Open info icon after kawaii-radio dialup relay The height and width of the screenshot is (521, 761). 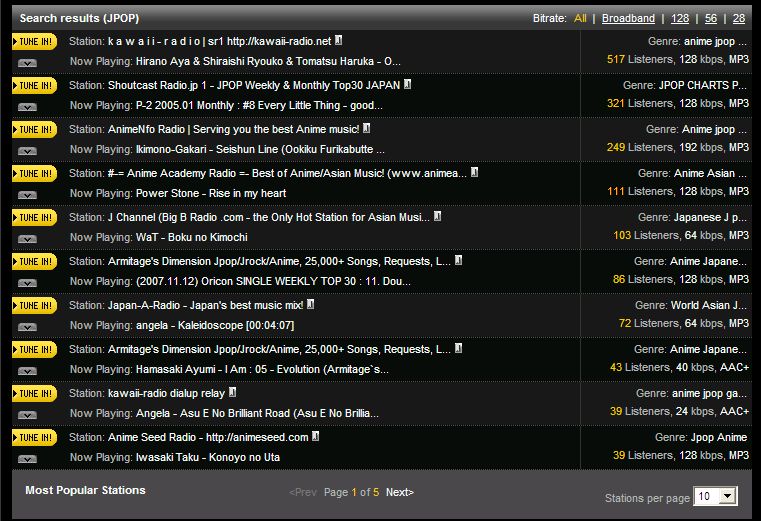click(x=233, y=392)
